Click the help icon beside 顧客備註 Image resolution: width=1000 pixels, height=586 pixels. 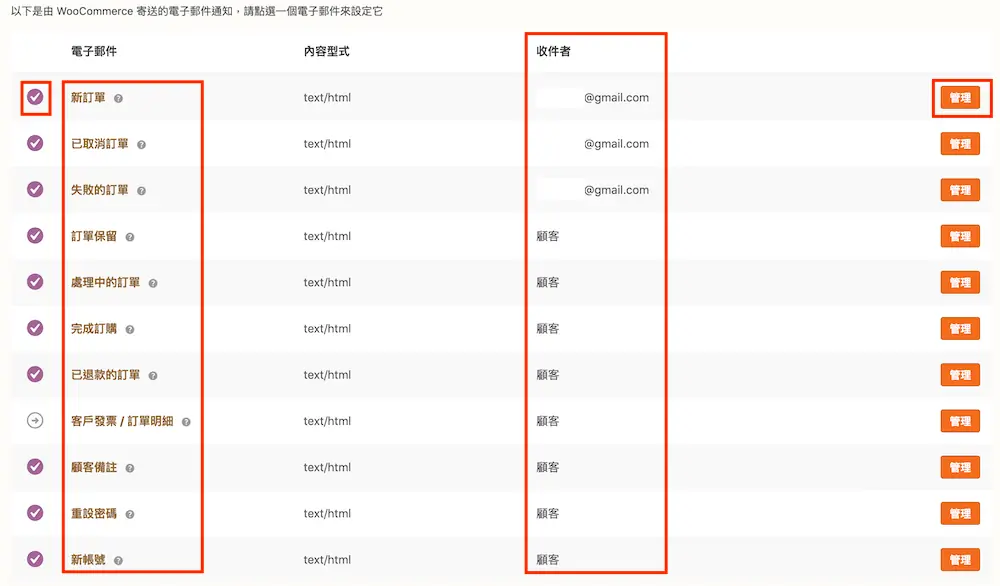coord(129,468)
